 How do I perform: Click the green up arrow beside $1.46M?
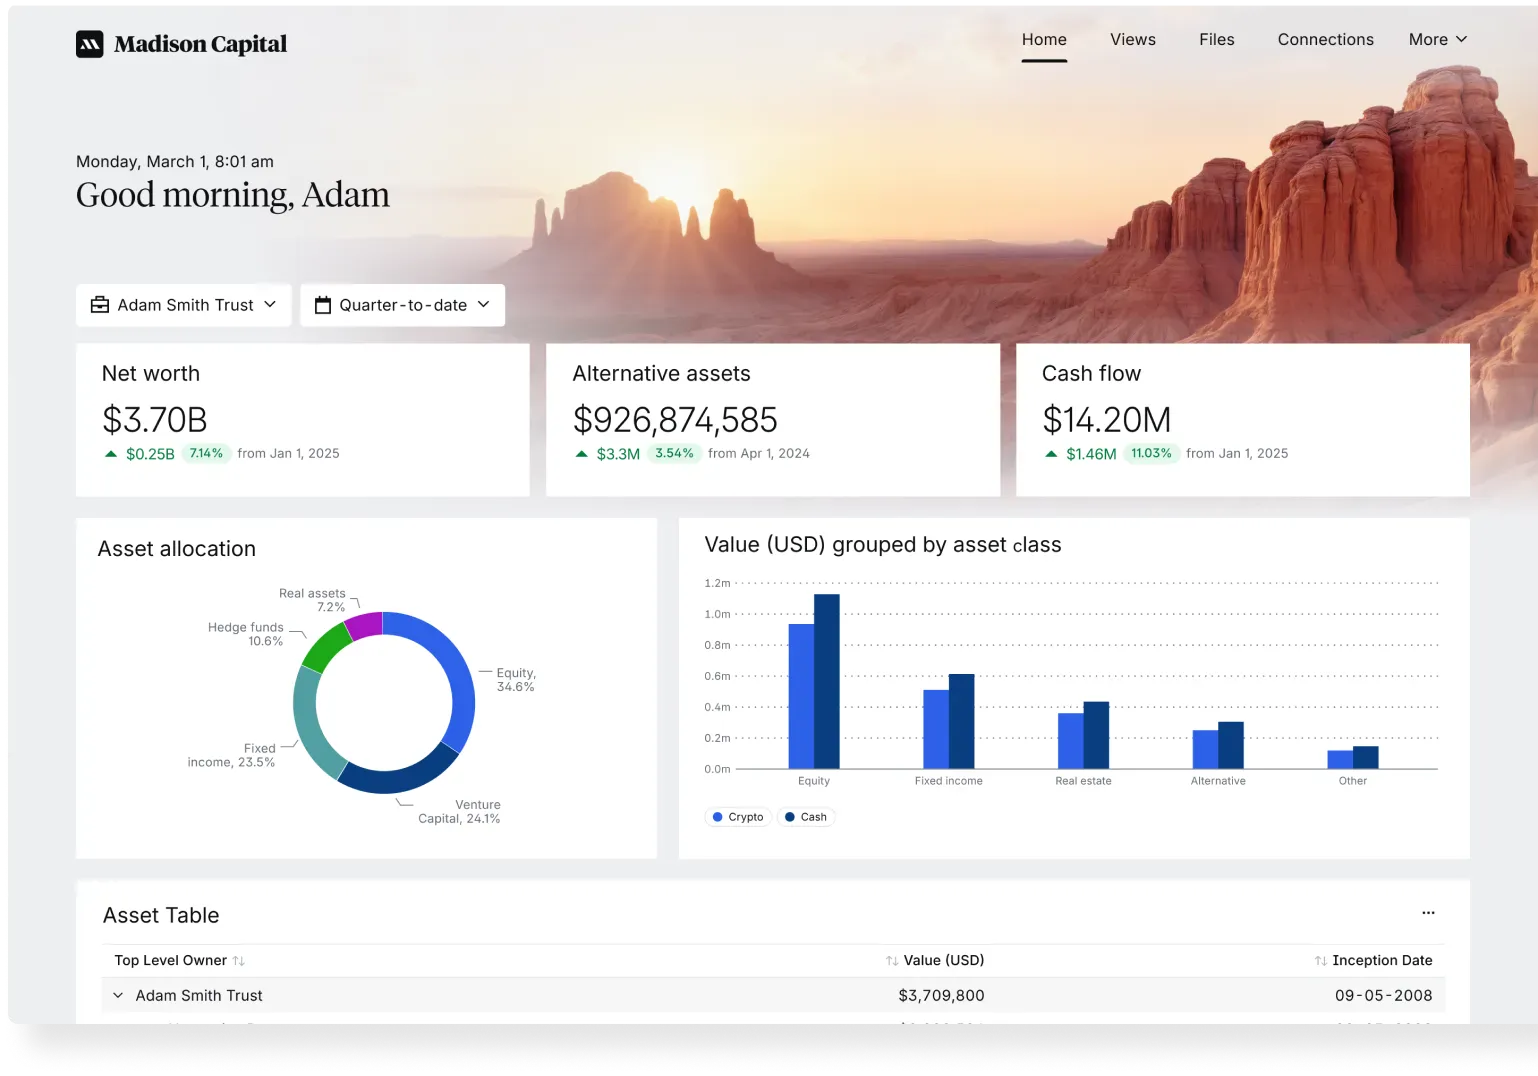[x=1051, y=454]
